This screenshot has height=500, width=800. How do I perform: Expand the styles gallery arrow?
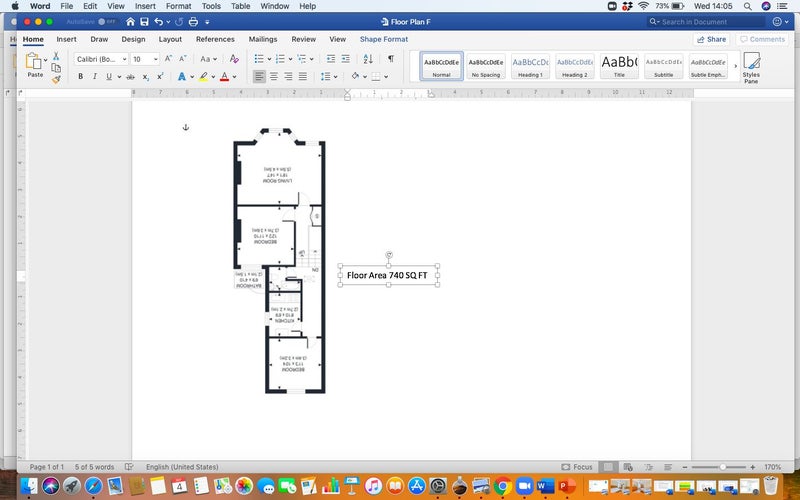(x=735, y=66)
